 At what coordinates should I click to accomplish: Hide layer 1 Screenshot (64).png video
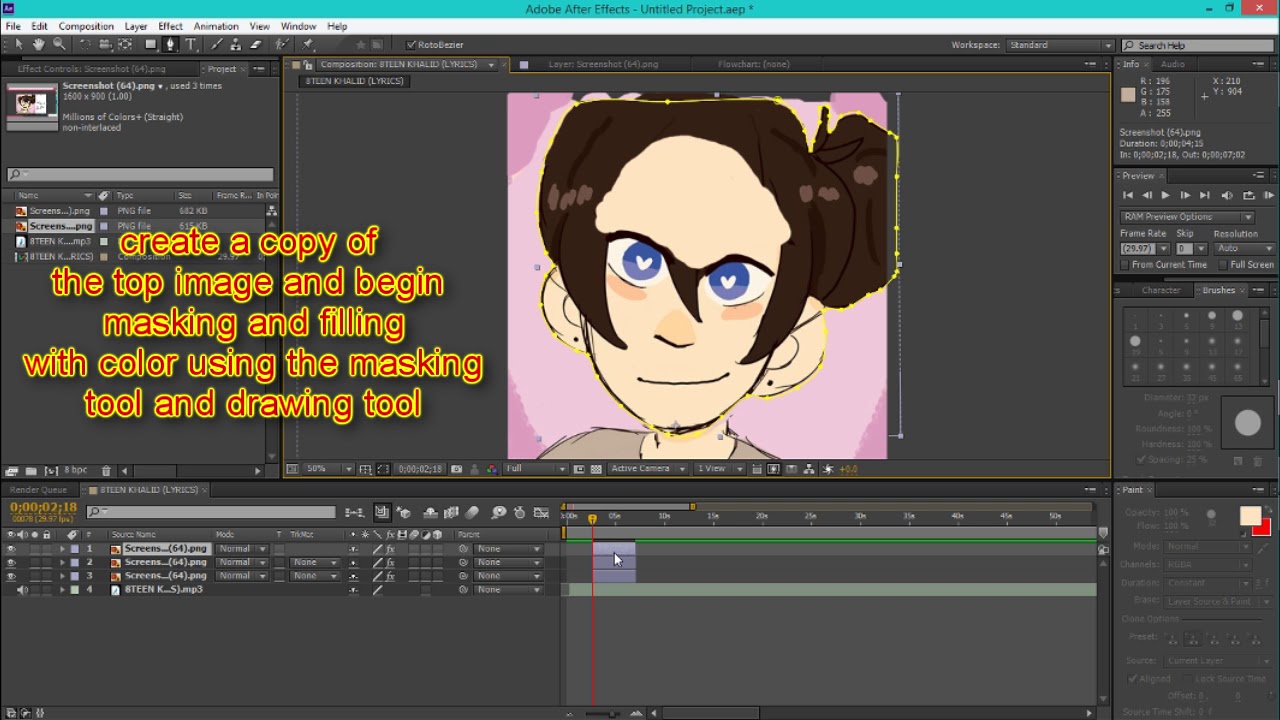(11, 549)
